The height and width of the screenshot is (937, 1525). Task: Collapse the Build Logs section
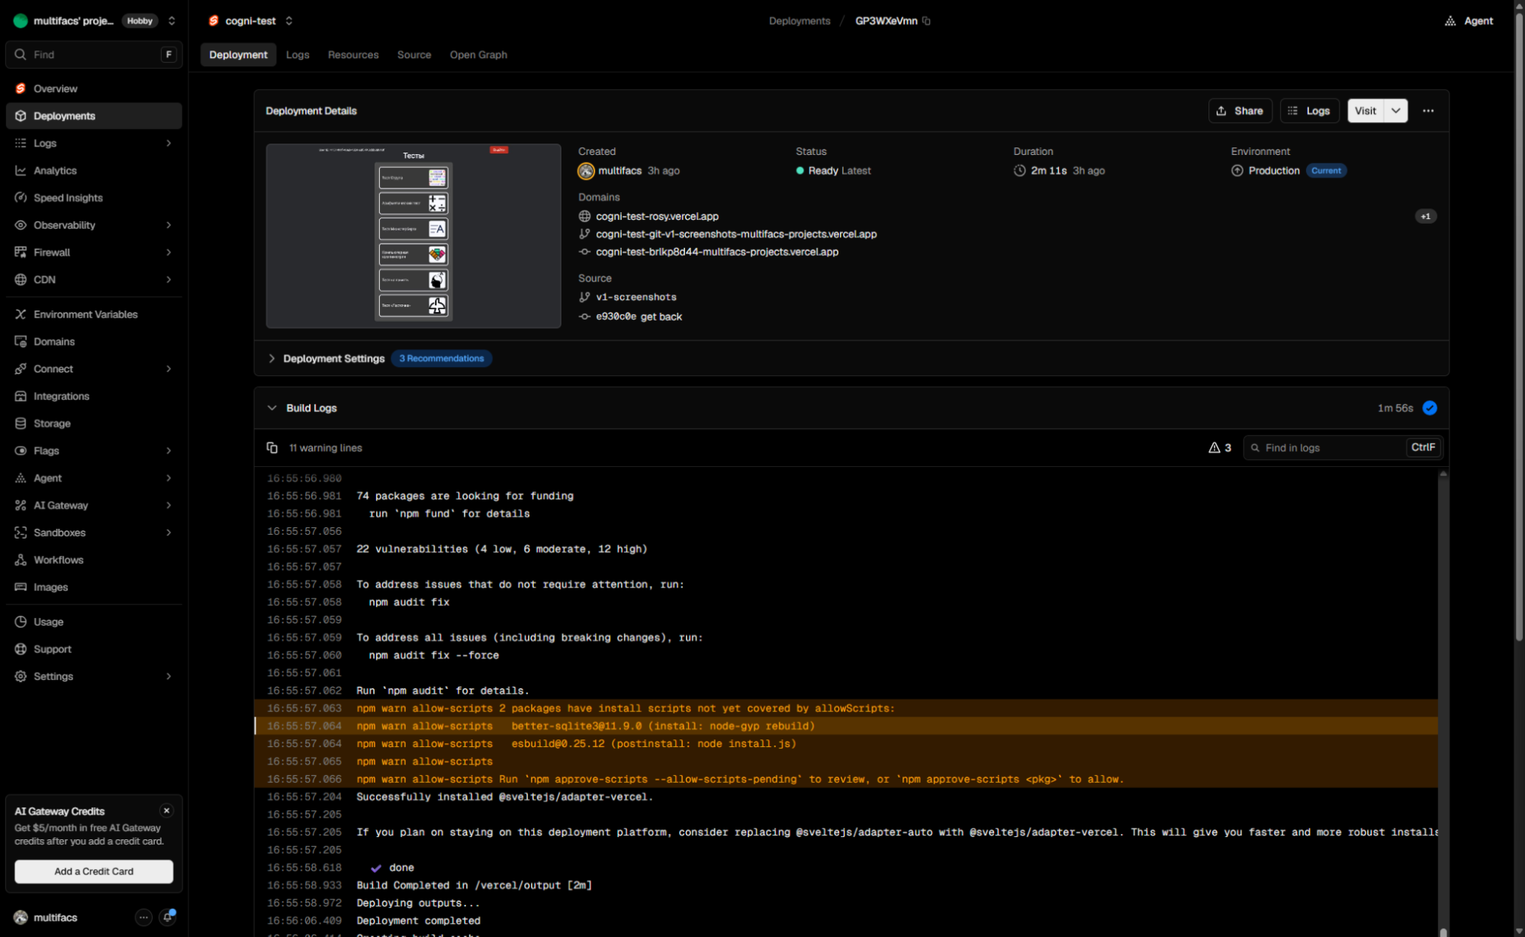click(272, 408)
